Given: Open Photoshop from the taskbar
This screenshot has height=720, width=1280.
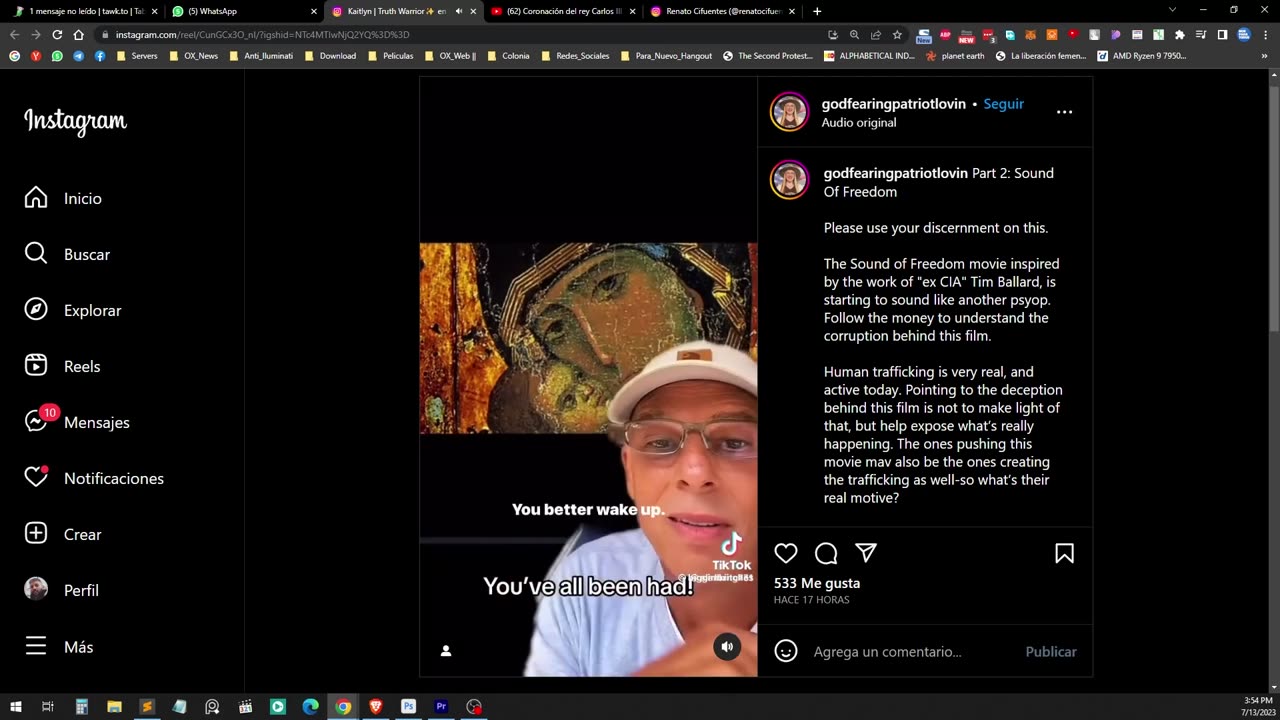Looking at the screenshot, I should point(408,706).
